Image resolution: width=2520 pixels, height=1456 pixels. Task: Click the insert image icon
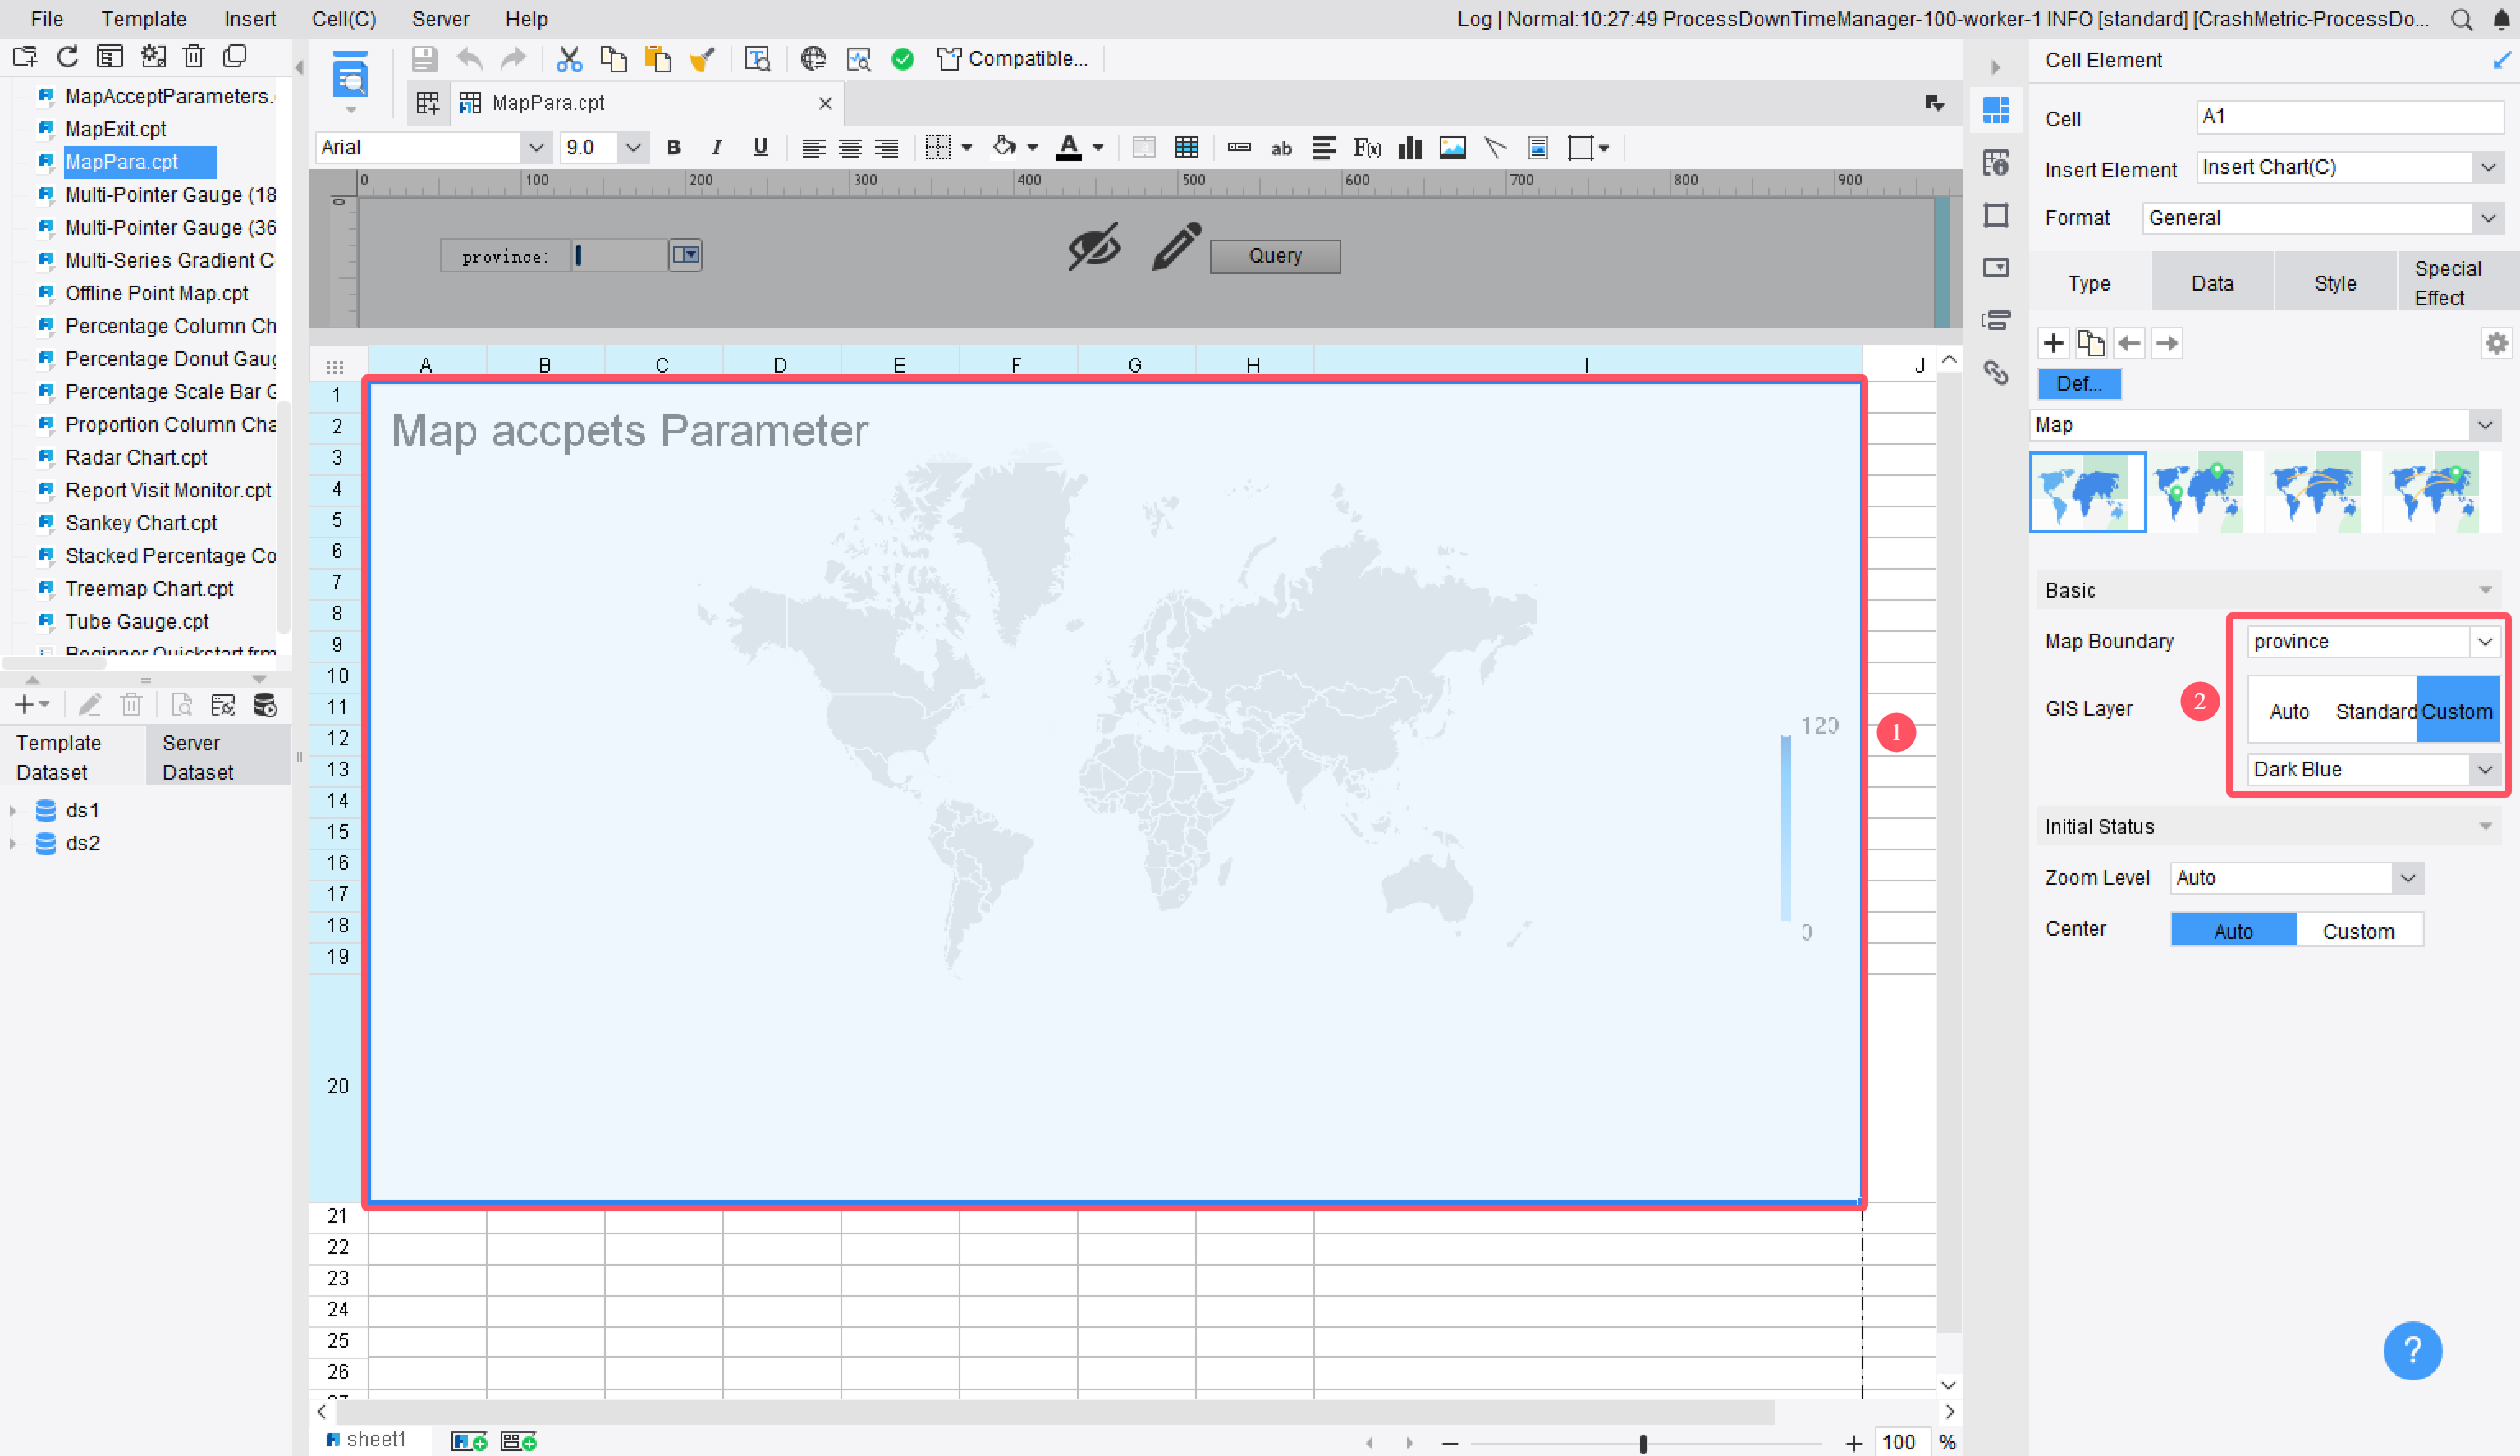click(1452, 148)
